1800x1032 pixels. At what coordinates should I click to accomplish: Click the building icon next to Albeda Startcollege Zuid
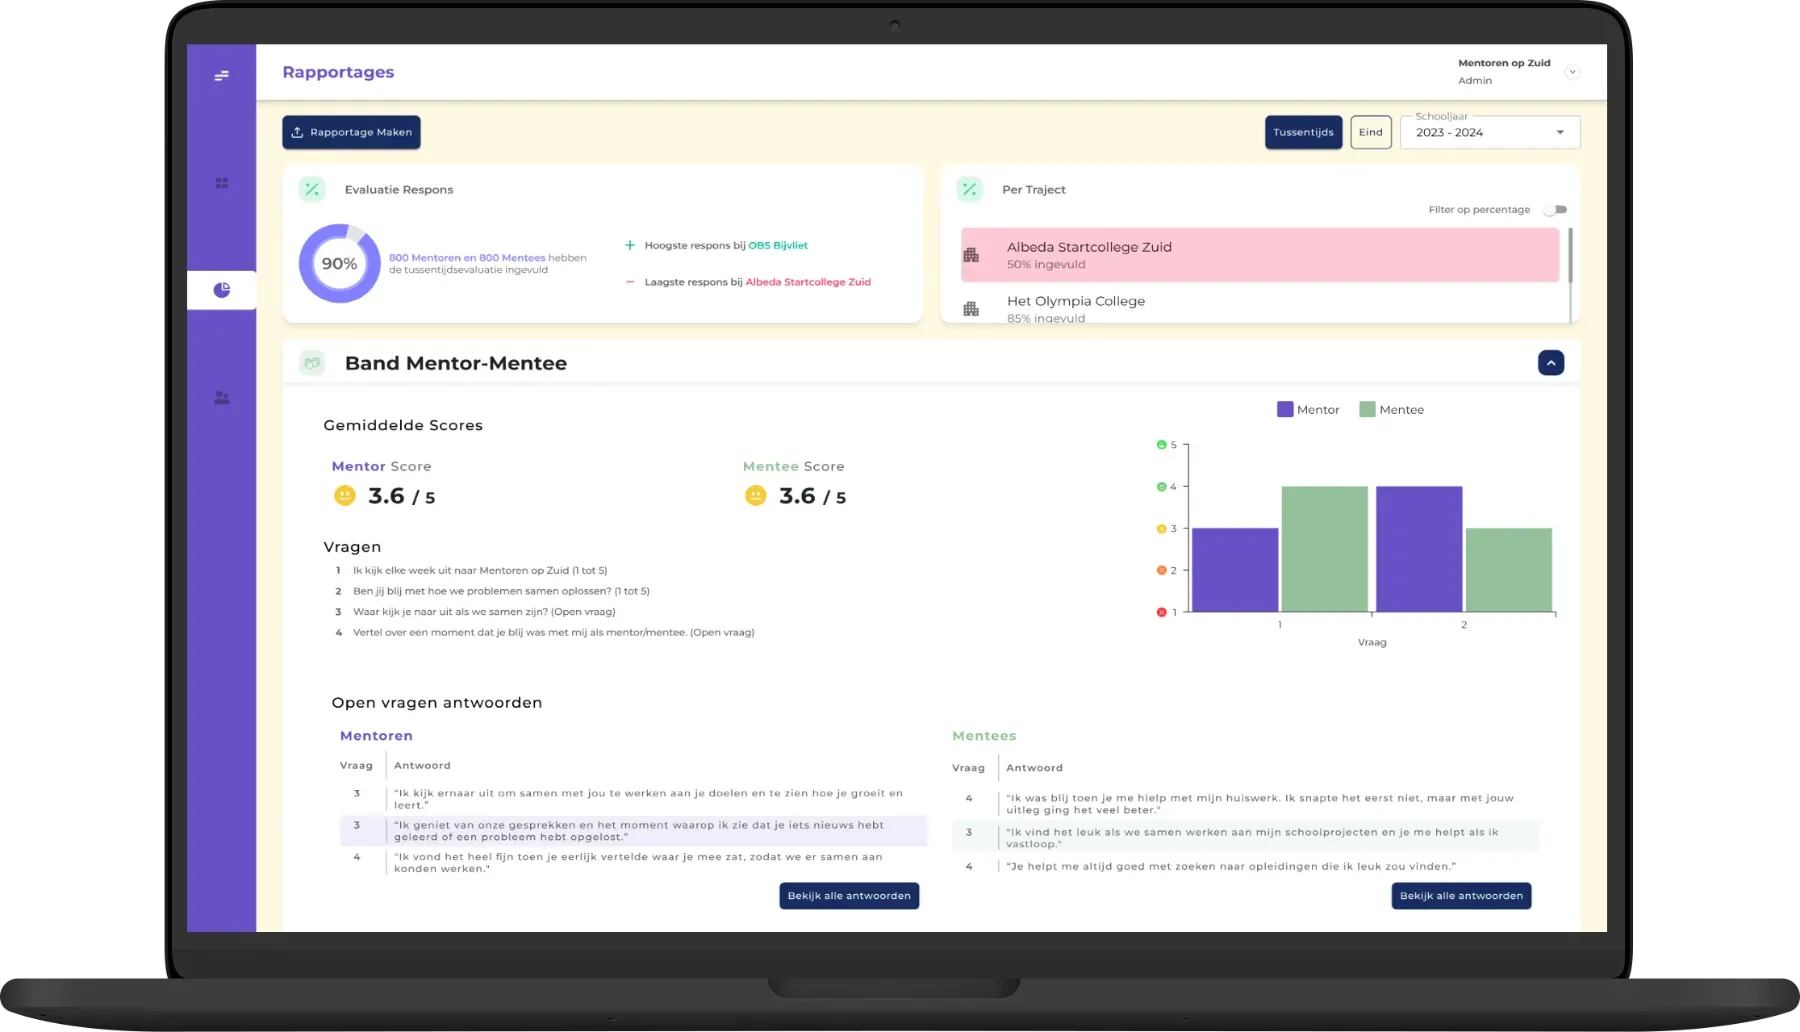[970, 255]
